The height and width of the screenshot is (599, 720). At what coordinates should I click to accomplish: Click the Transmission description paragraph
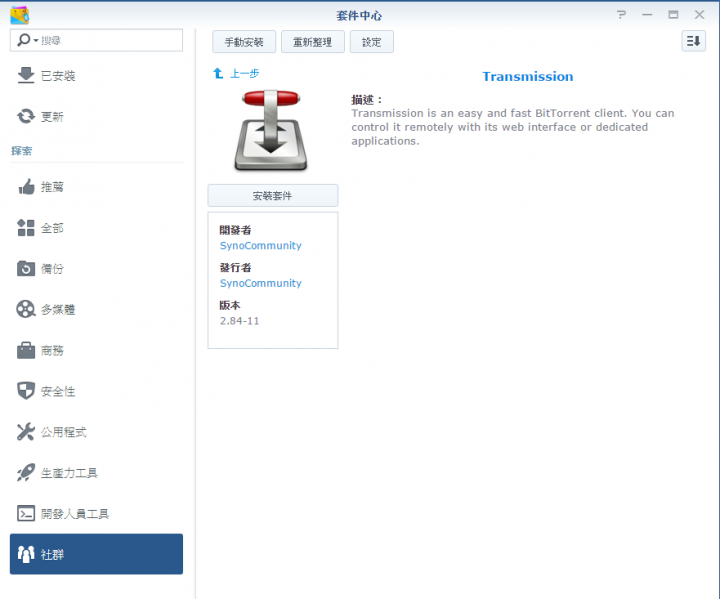(513, 127)
